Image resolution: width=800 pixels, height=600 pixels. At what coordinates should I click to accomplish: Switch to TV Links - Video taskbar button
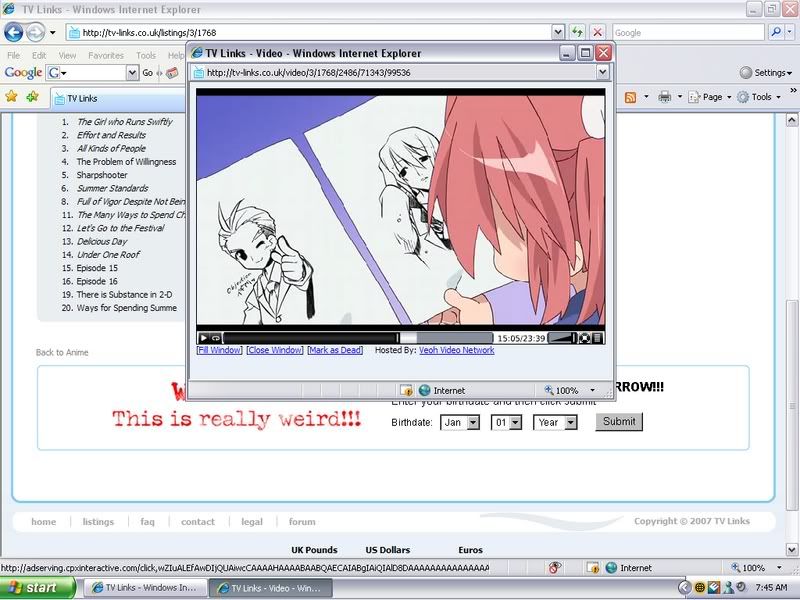[271, 588]
